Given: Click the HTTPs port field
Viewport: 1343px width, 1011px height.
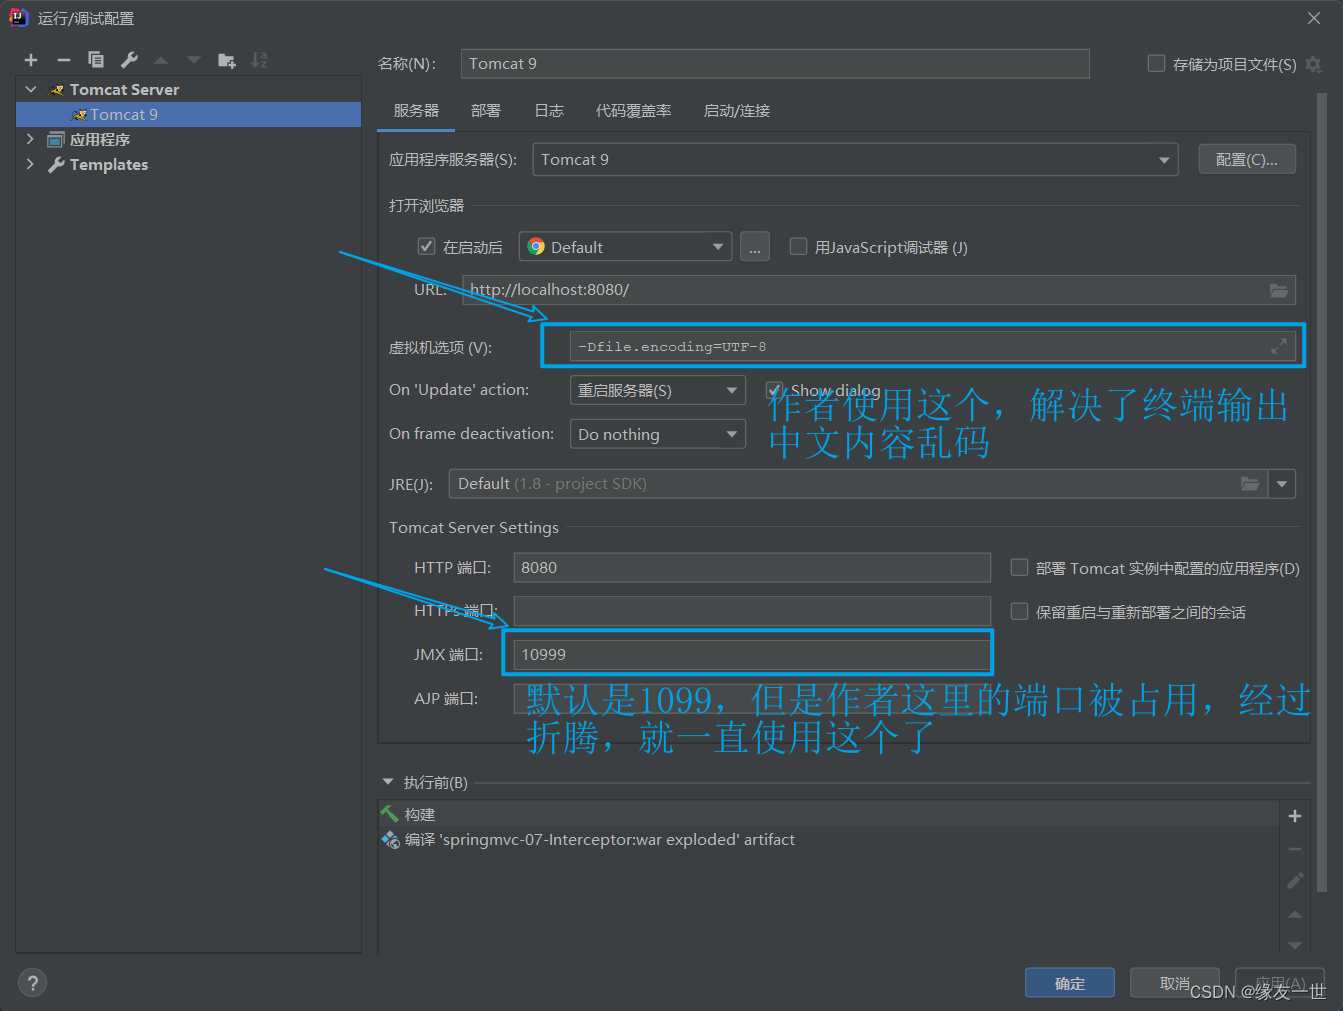Looking at the screenshot, I should 752,611.
